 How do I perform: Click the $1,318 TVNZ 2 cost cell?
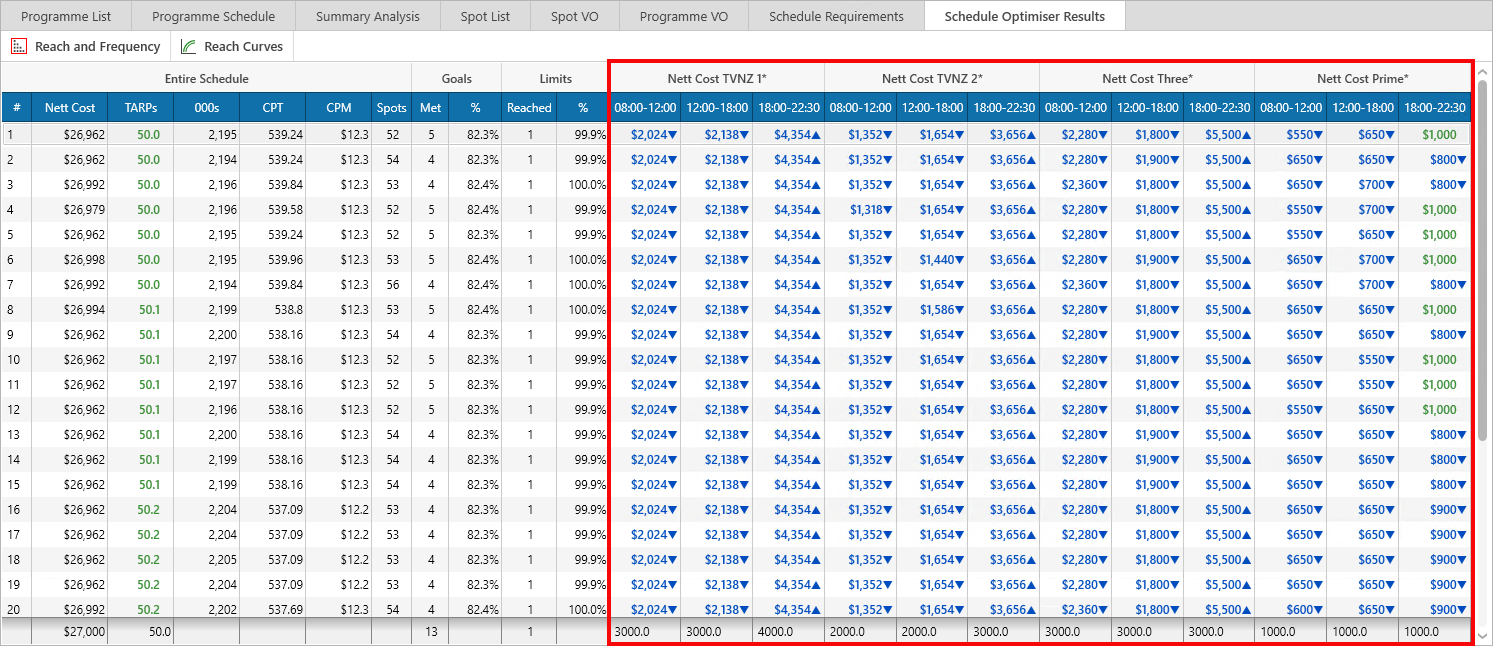tap(860, 210)
